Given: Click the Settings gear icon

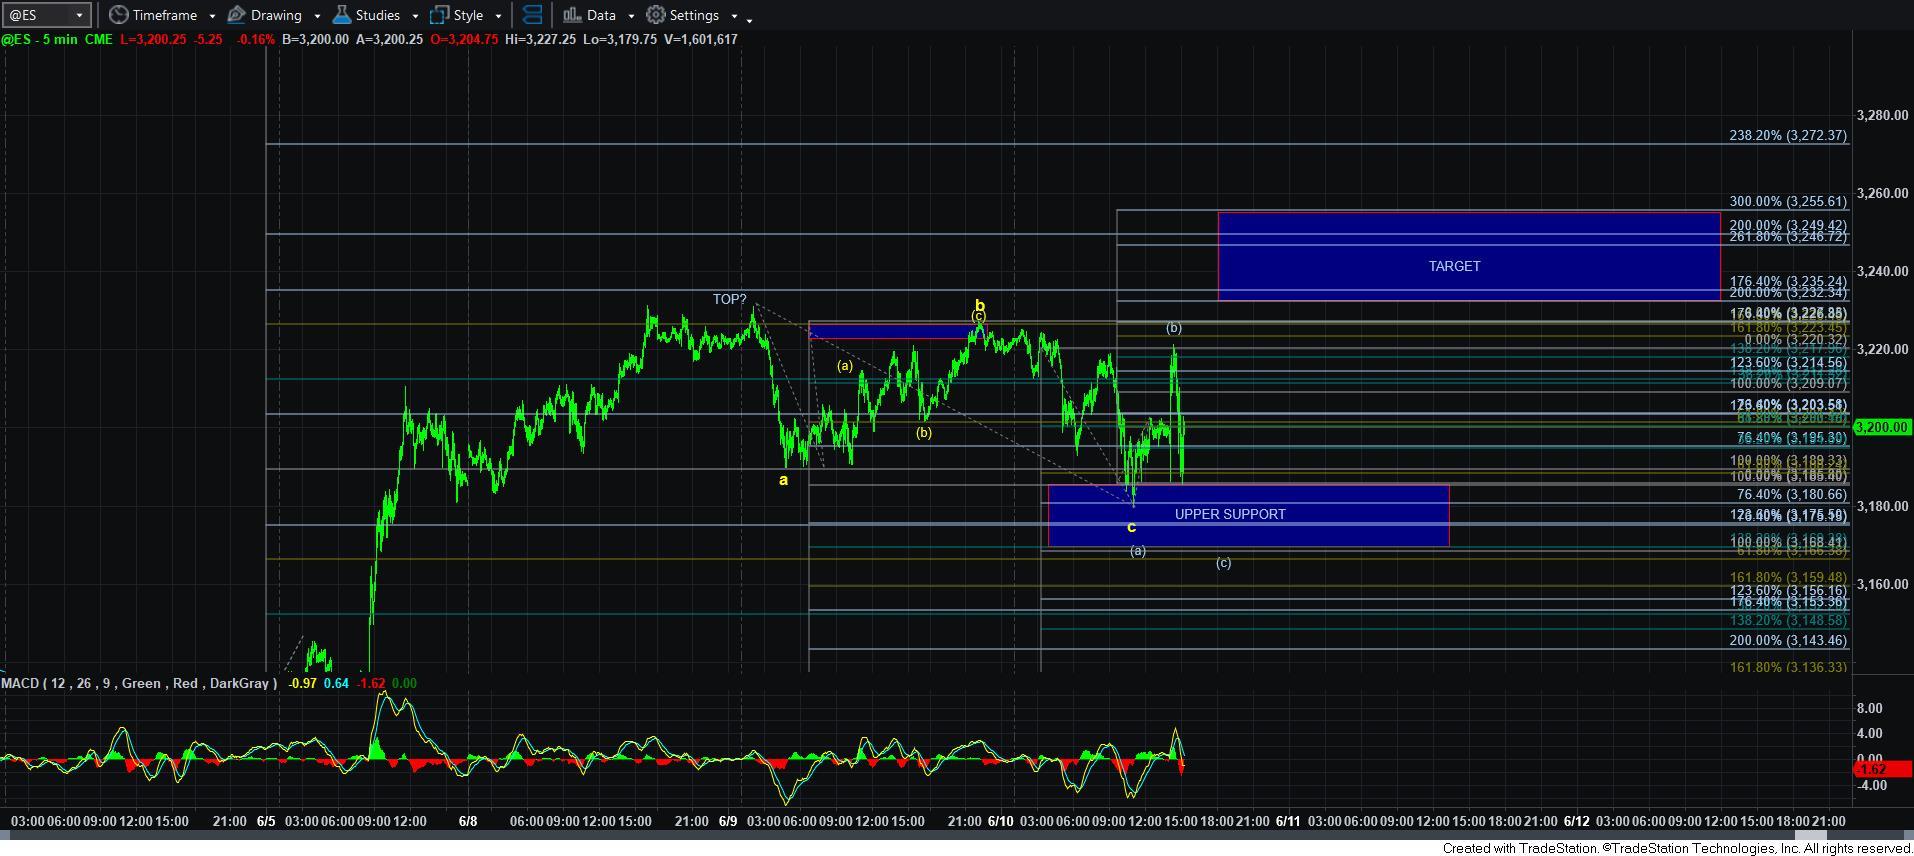Looking at the screenshot, I should click(656, 15).
